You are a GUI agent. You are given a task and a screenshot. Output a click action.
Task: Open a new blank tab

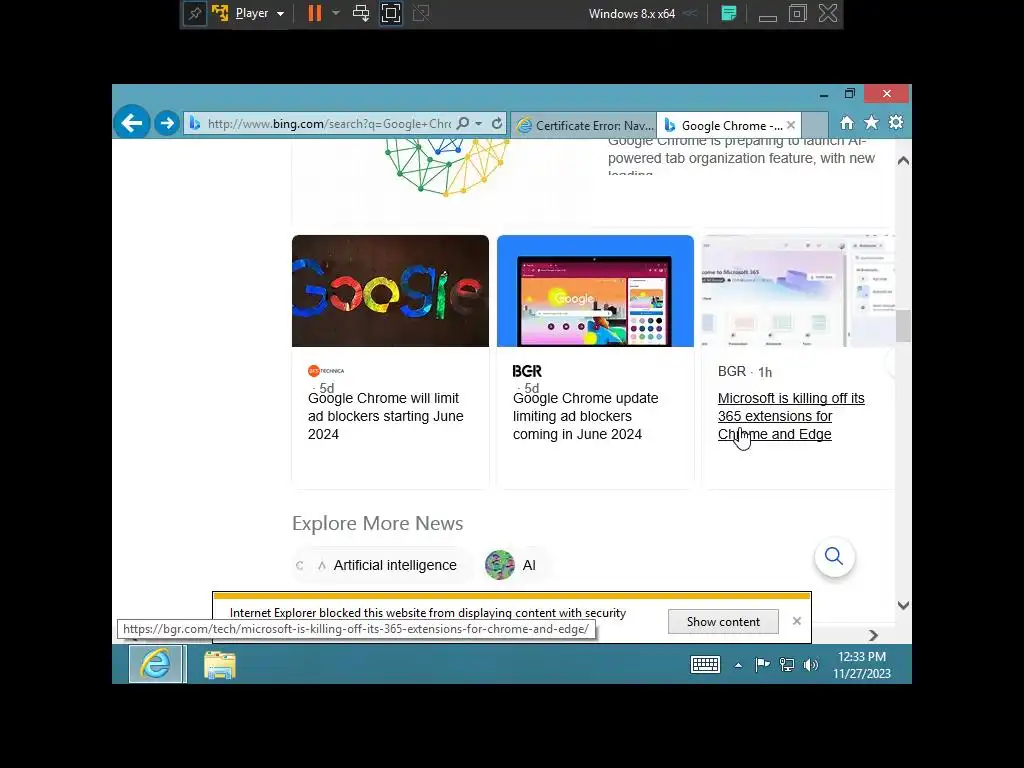point(814,124)
